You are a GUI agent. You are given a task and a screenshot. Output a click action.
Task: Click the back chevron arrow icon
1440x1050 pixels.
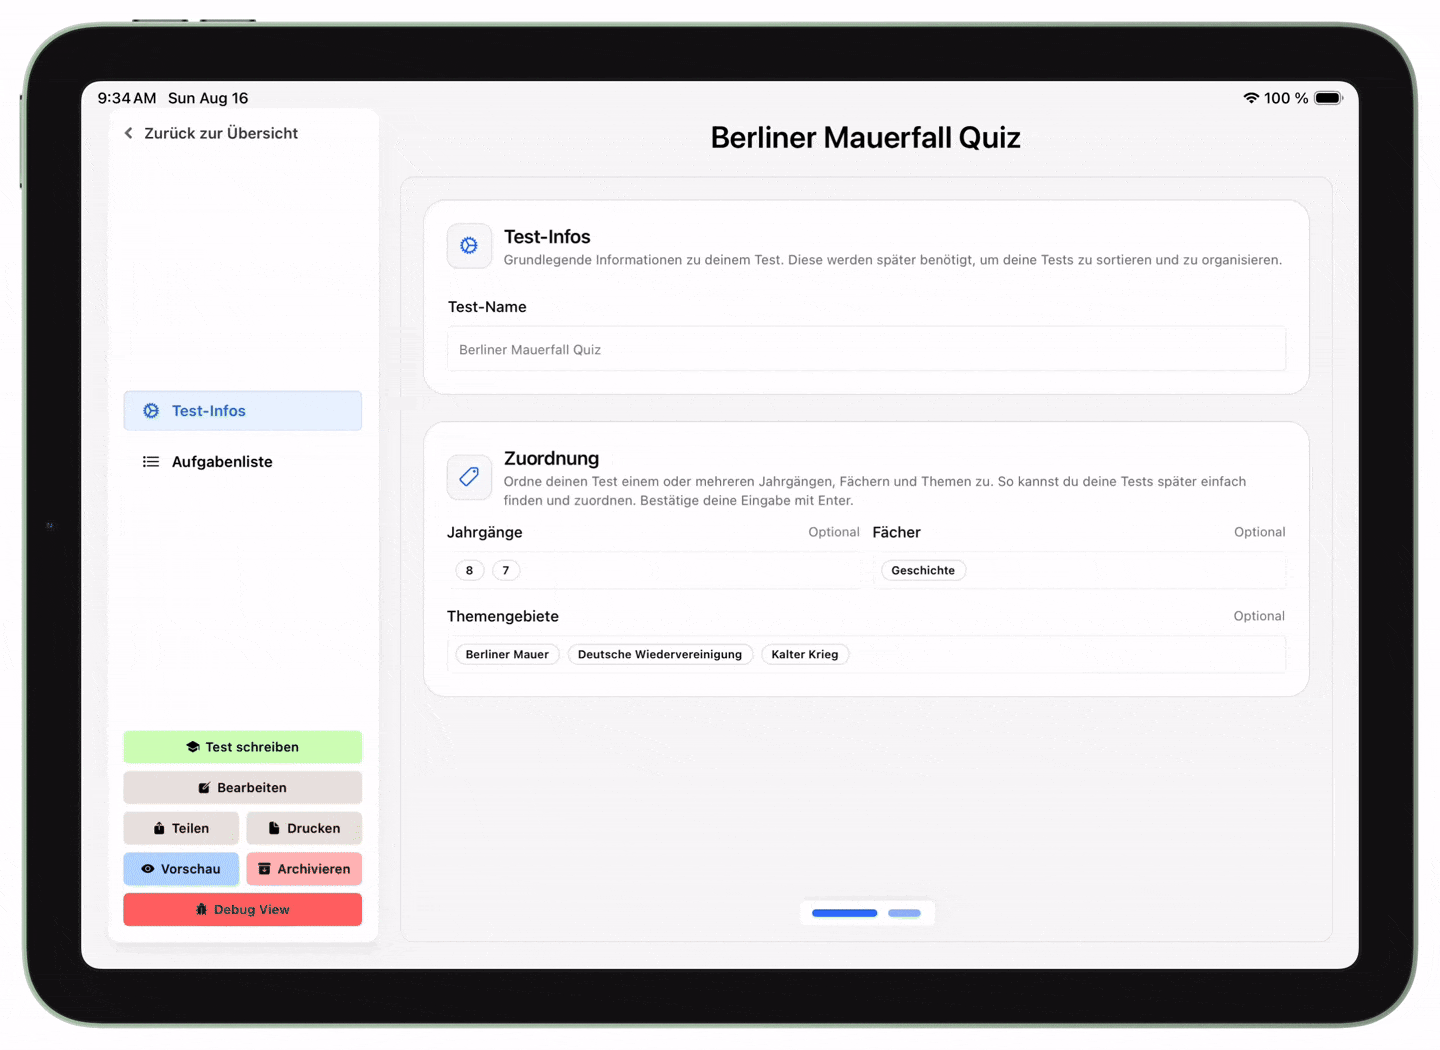click(x=128, y=133)
